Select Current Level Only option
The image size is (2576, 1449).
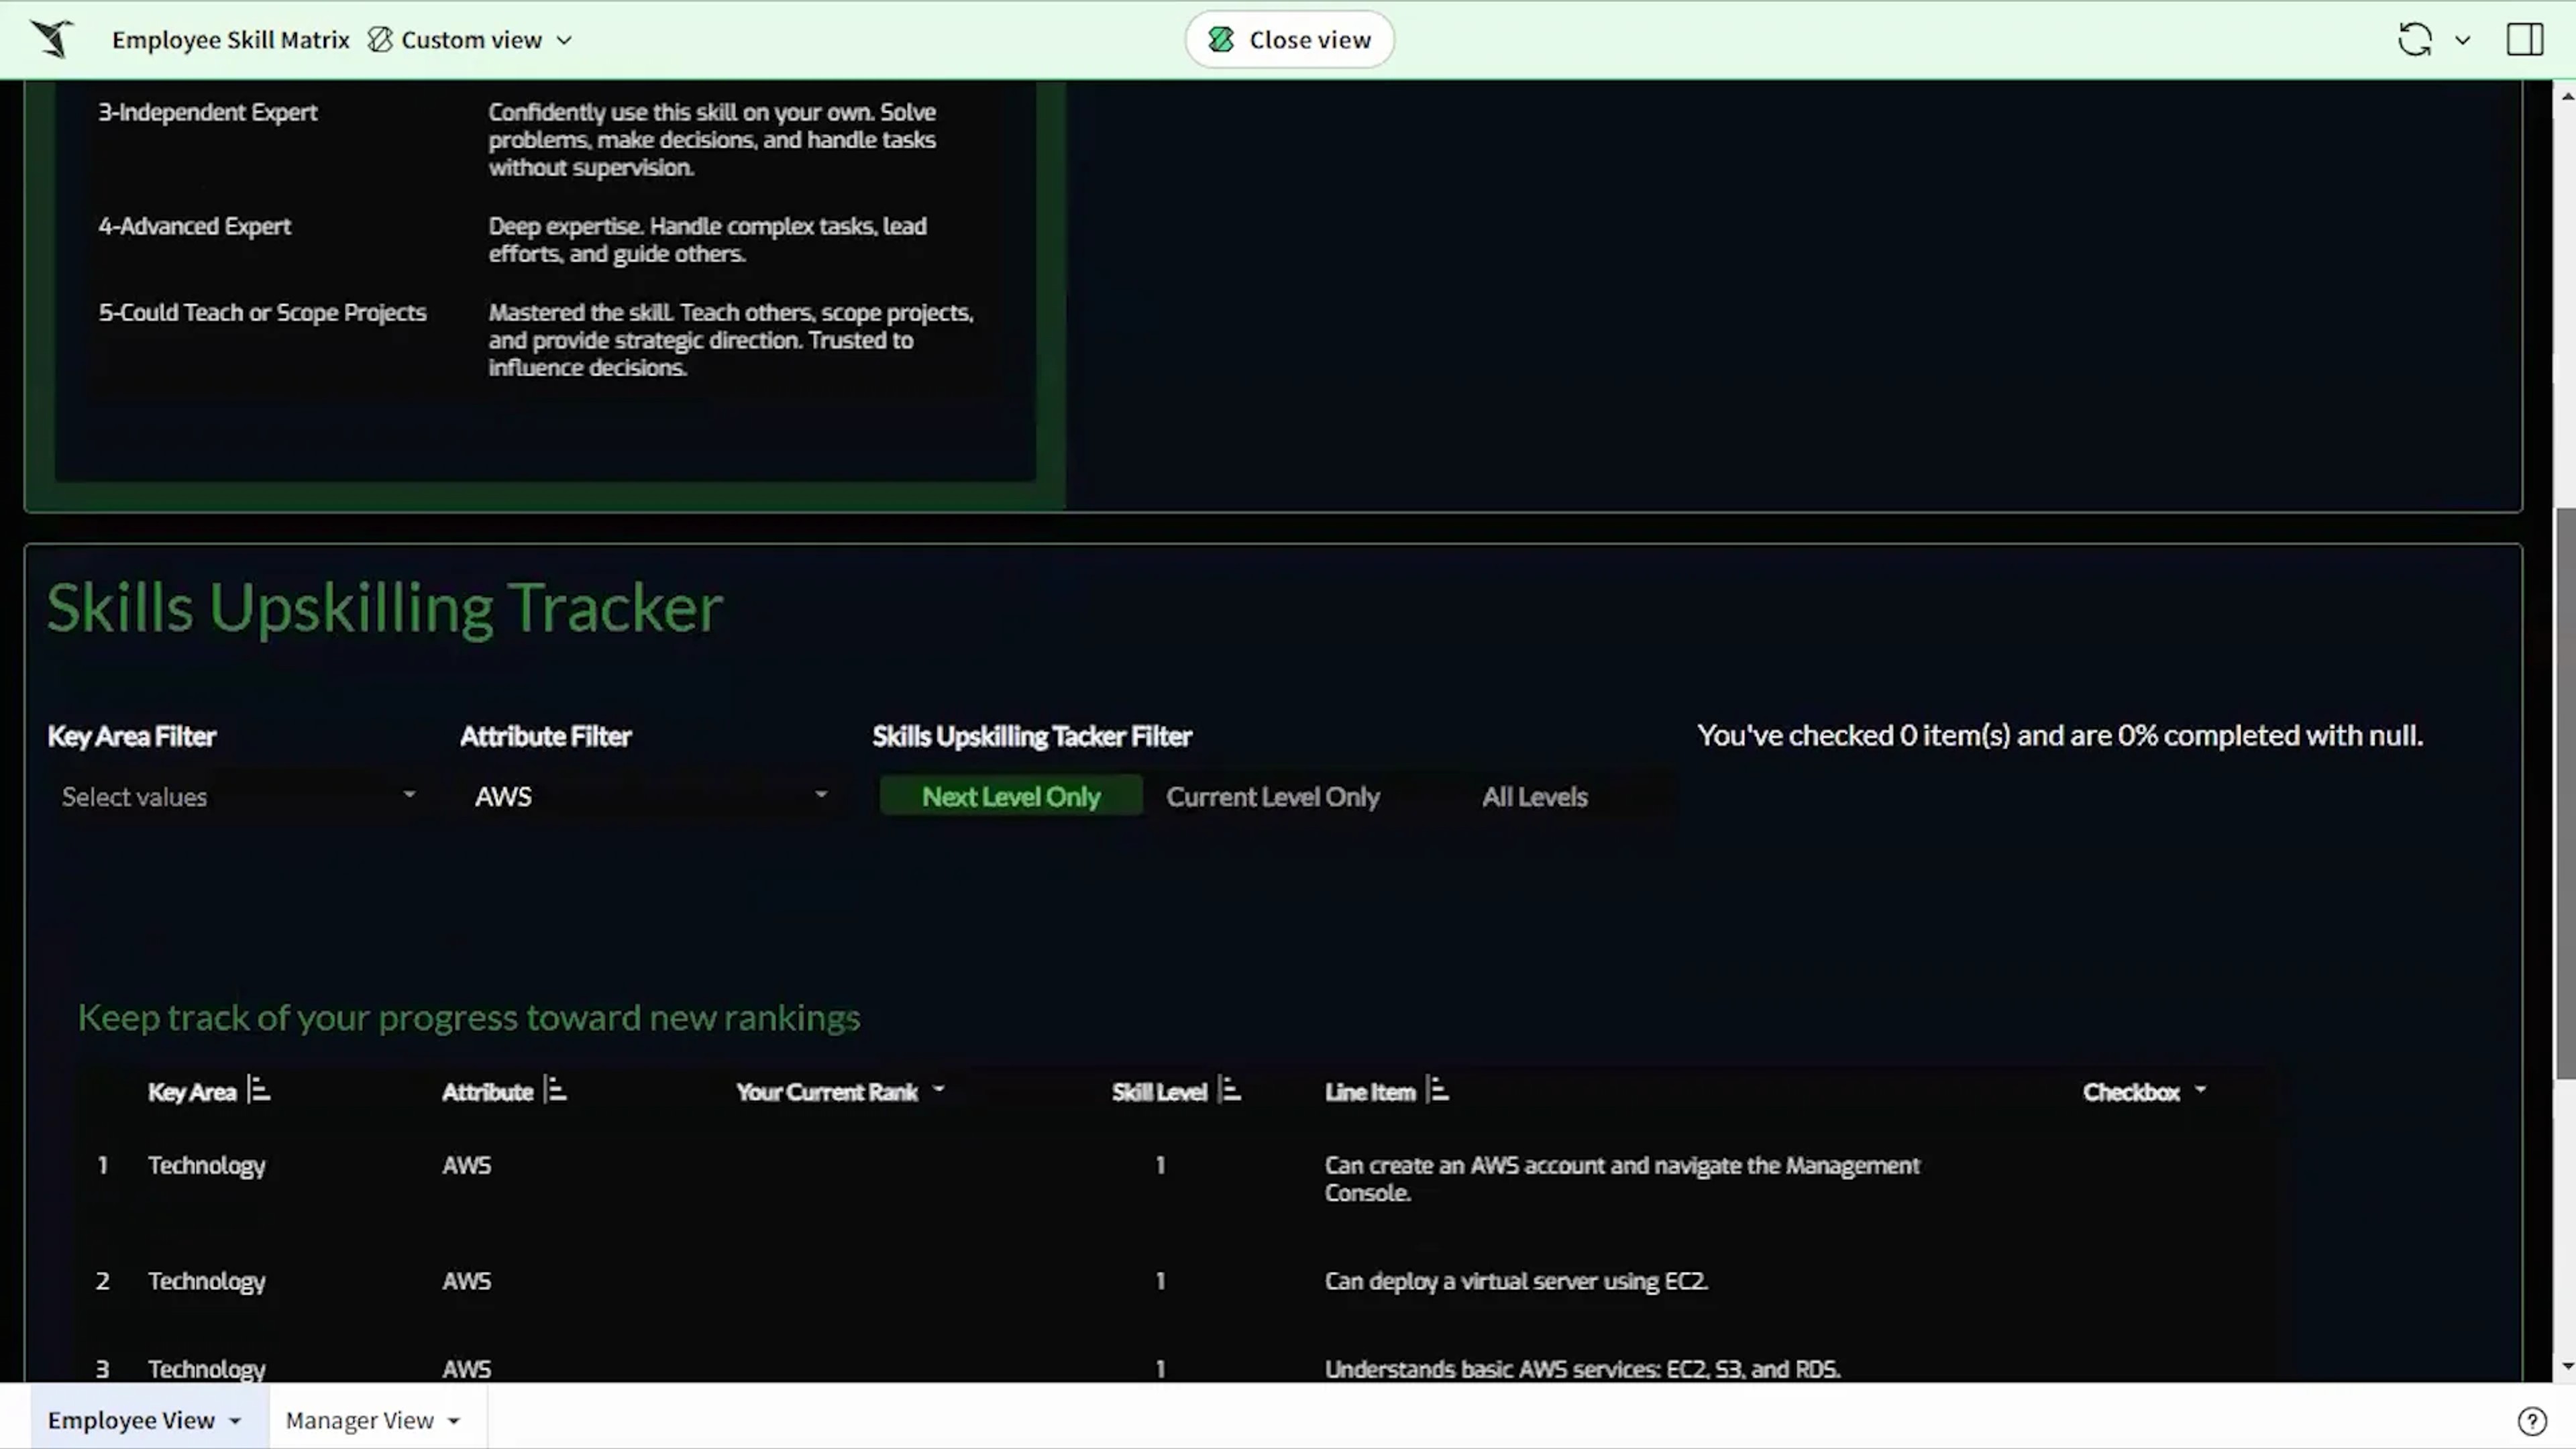click(1273, 797)
